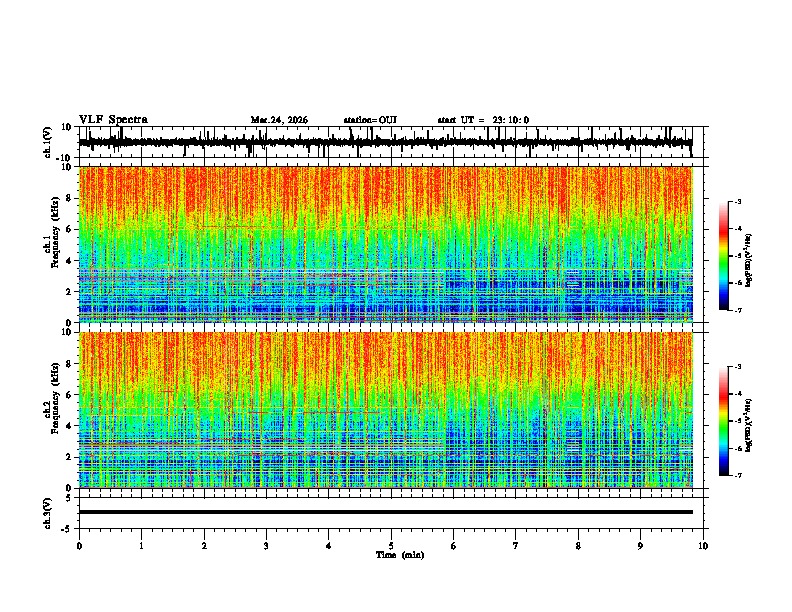Click the ch.2 "Frequency (kHz)" axis label
792x612 pixels.
click(x=55, y=398)
